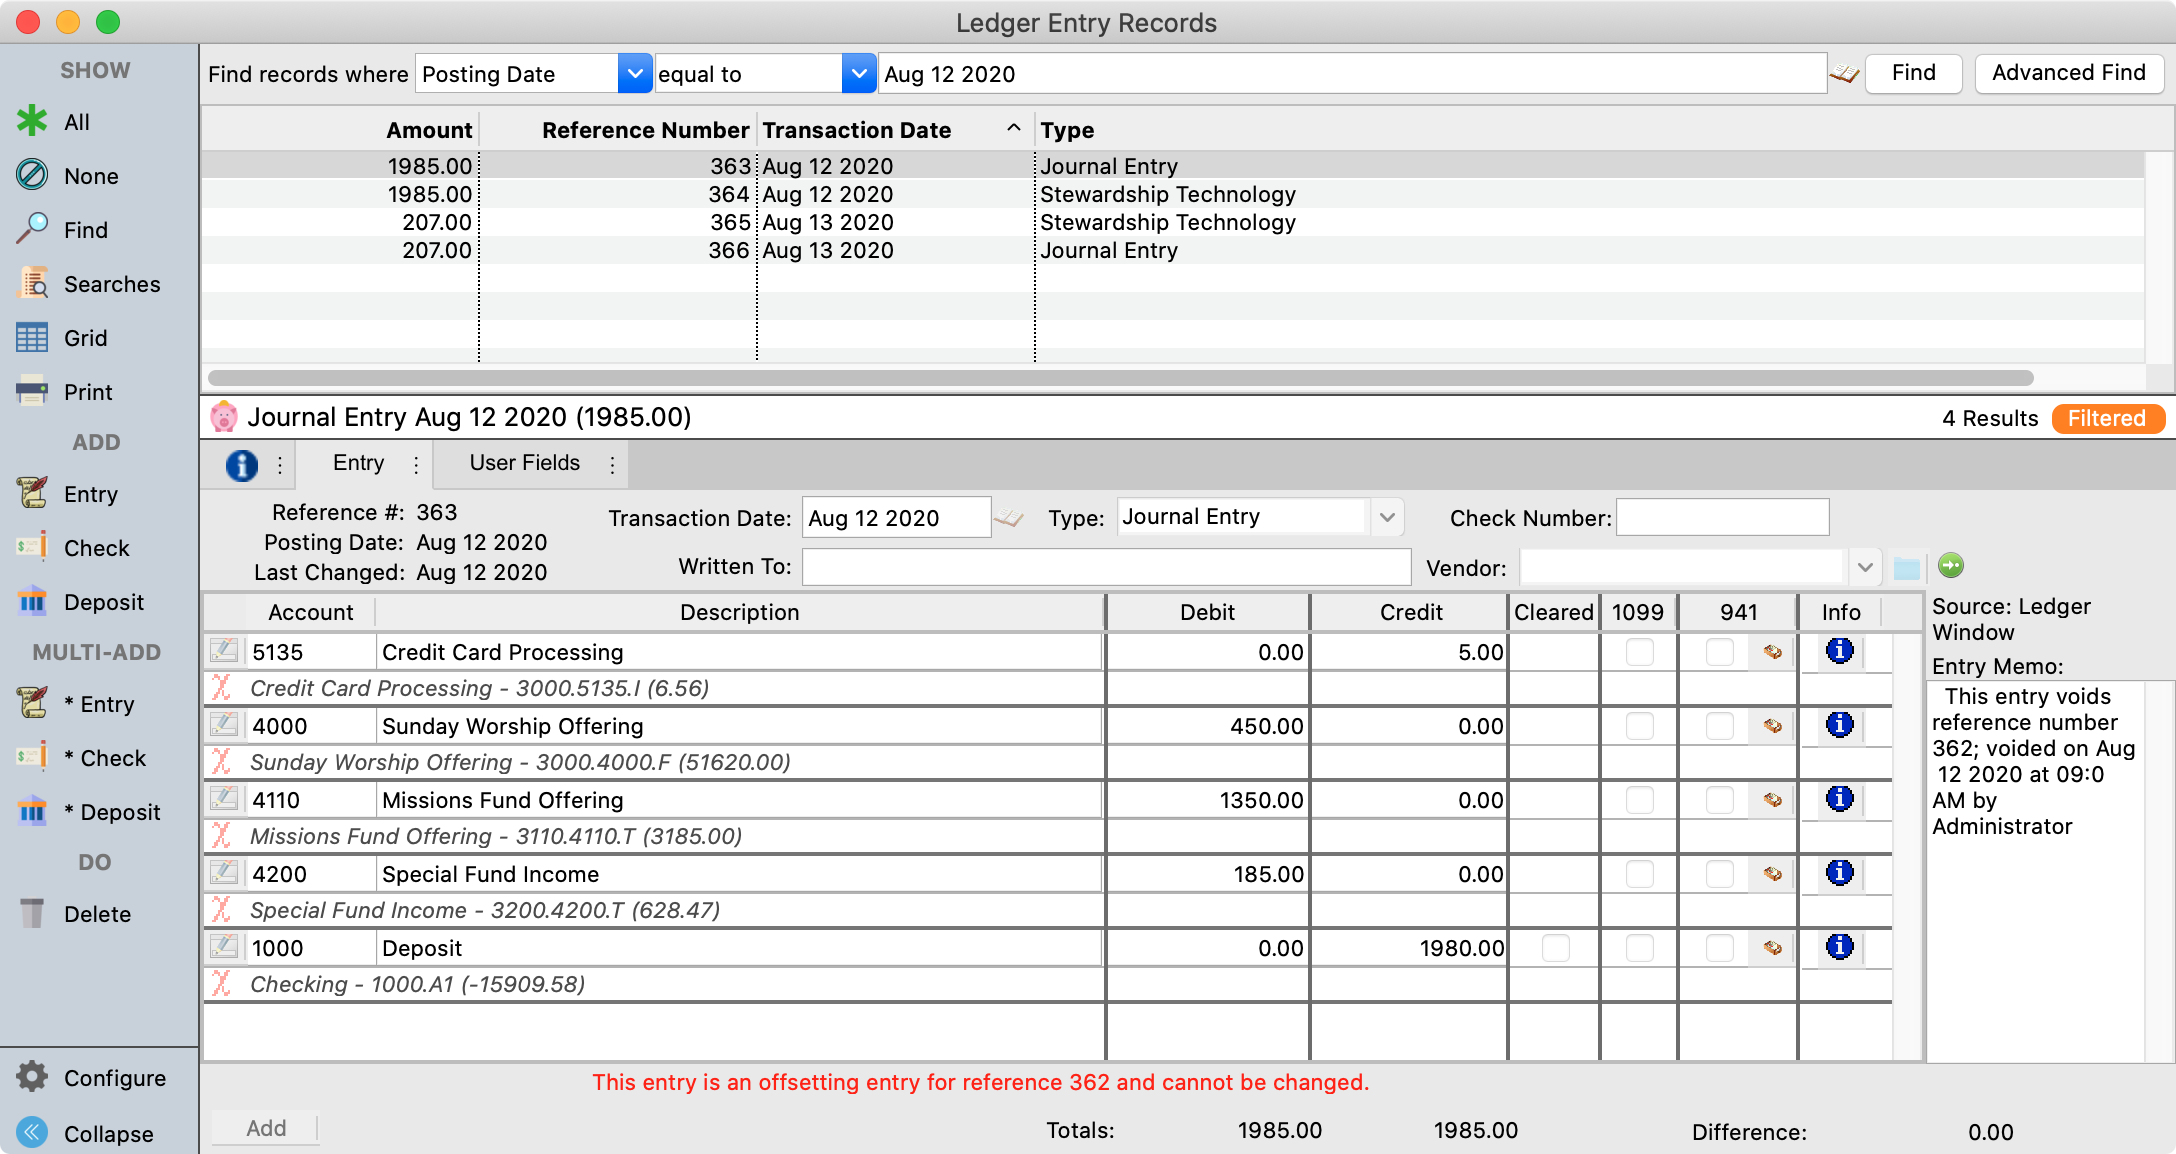This screenshot has width=2176, height=1154.
Task: Open the Posting Date field dropdown
Action: click(x=634, y=74)
